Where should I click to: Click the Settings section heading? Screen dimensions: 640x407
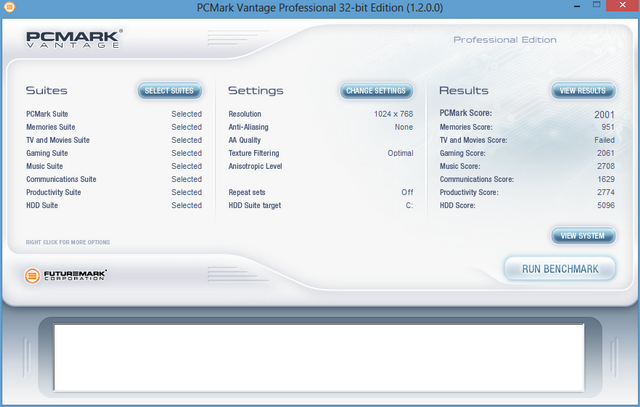pos(256,91)
